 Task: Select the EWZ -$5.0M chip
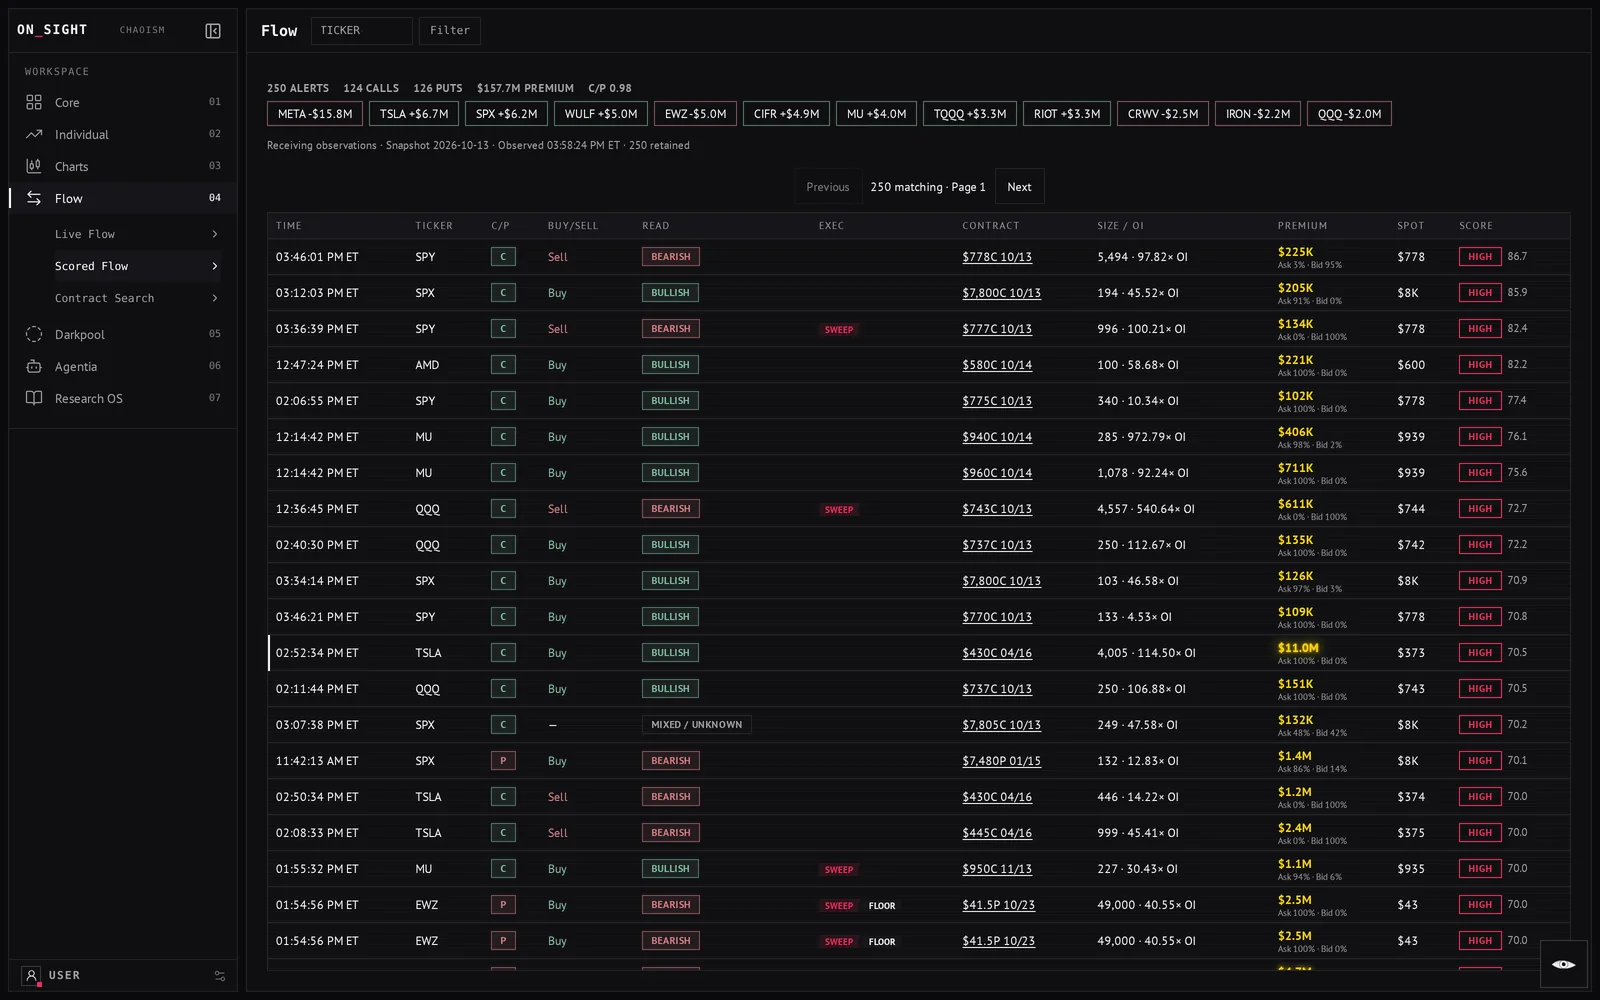[x=696, y=114]
